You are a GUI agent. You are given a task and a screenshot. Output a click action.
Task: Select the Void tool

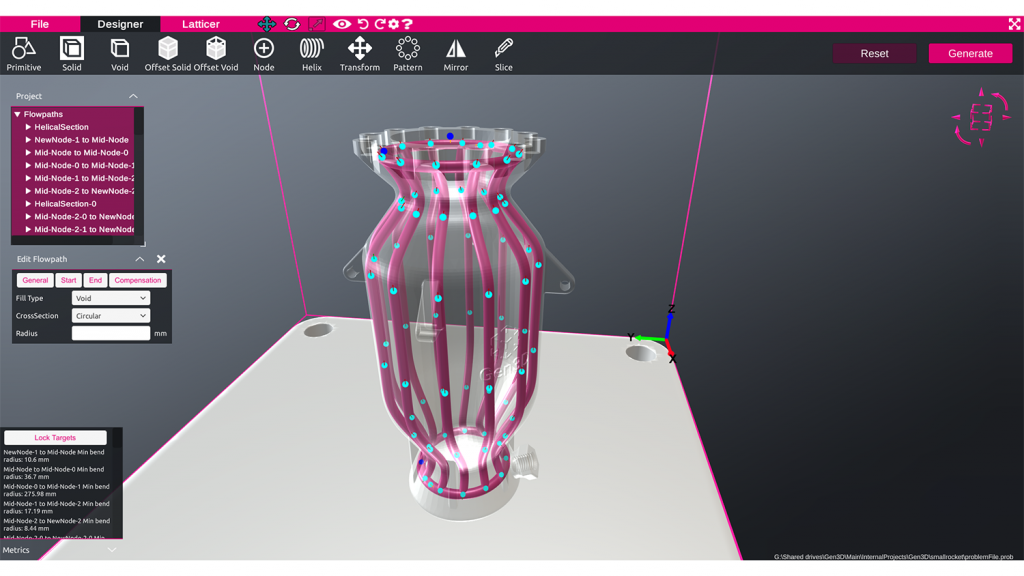coord(119,50)
